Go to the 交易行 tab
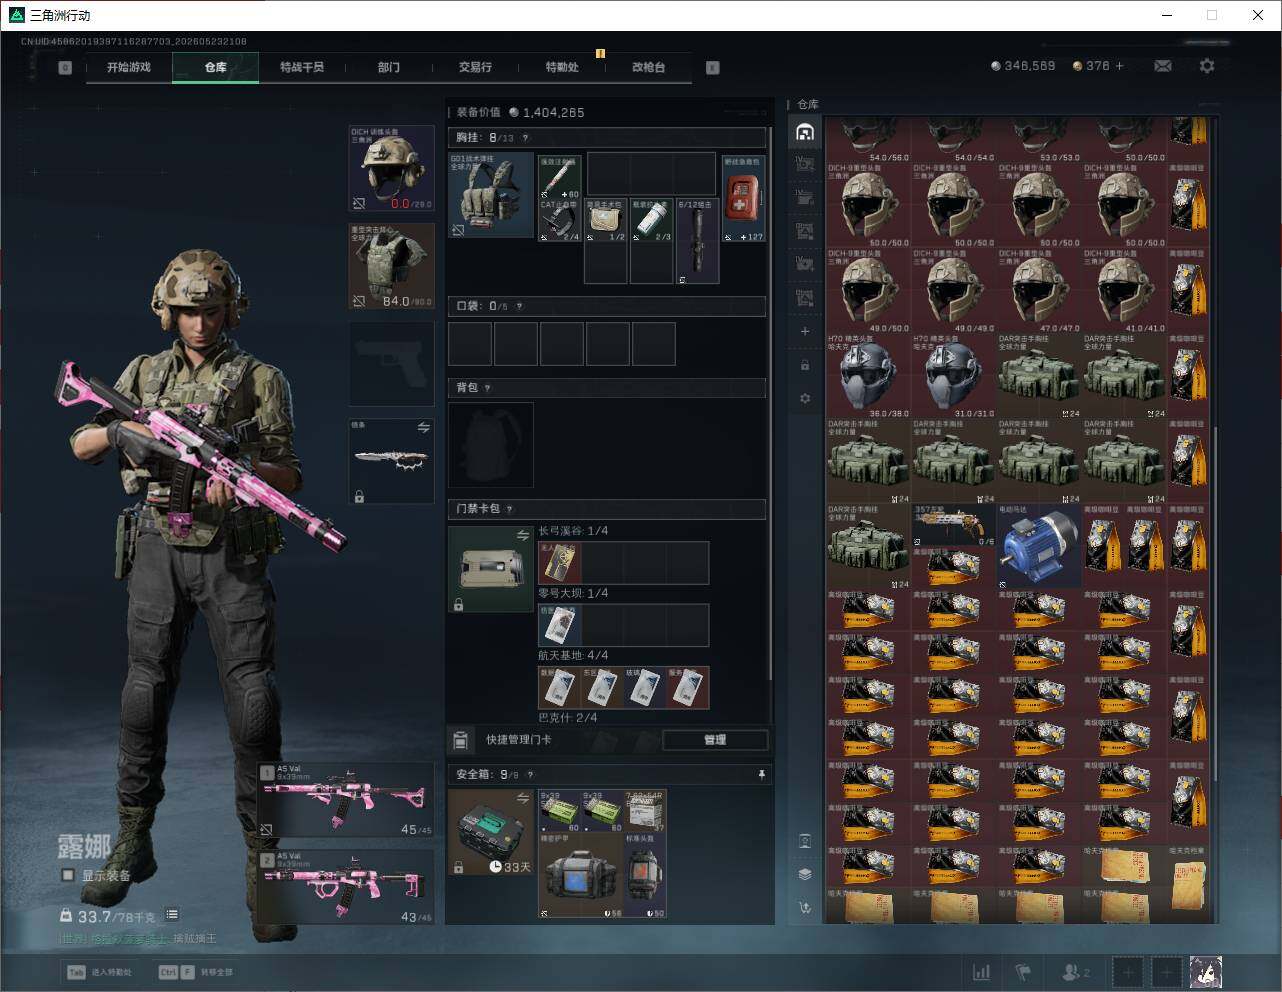 click(x=475, y=67)
